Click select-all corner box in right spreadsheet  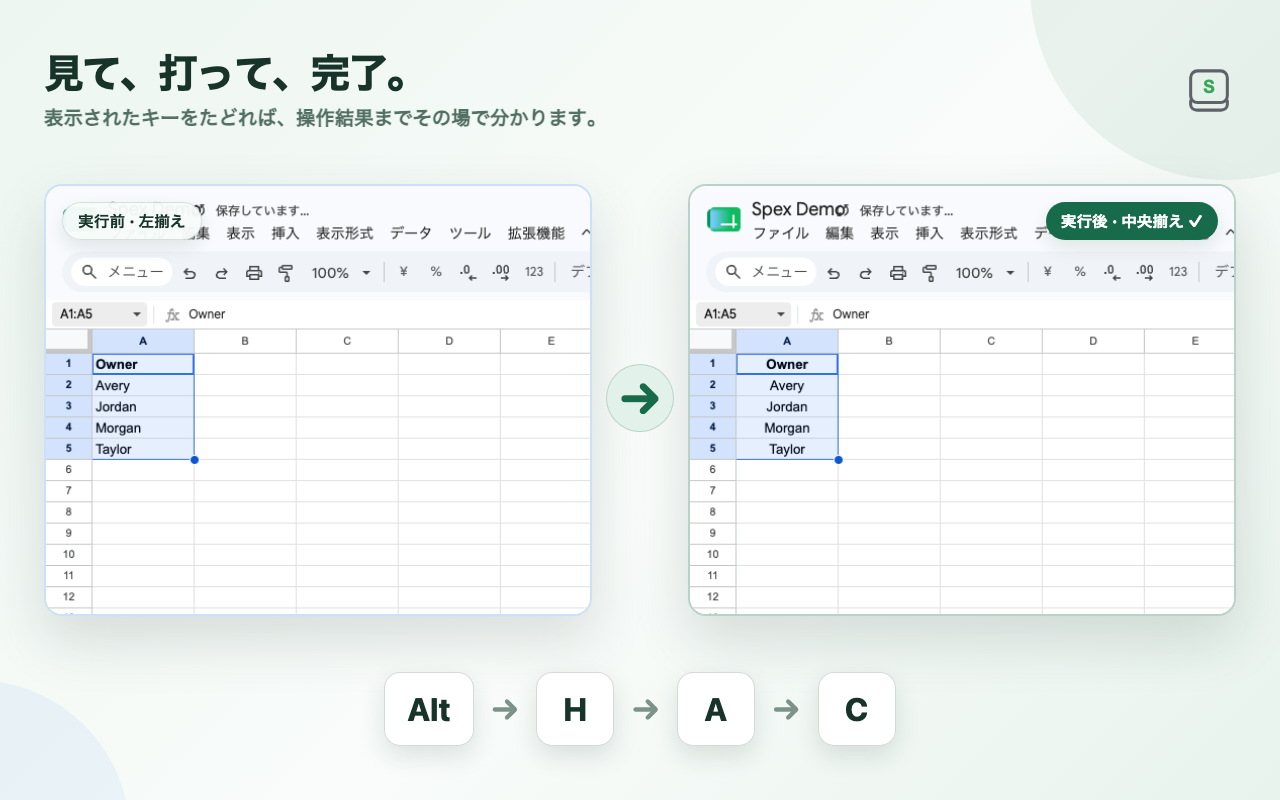(713, 341)
